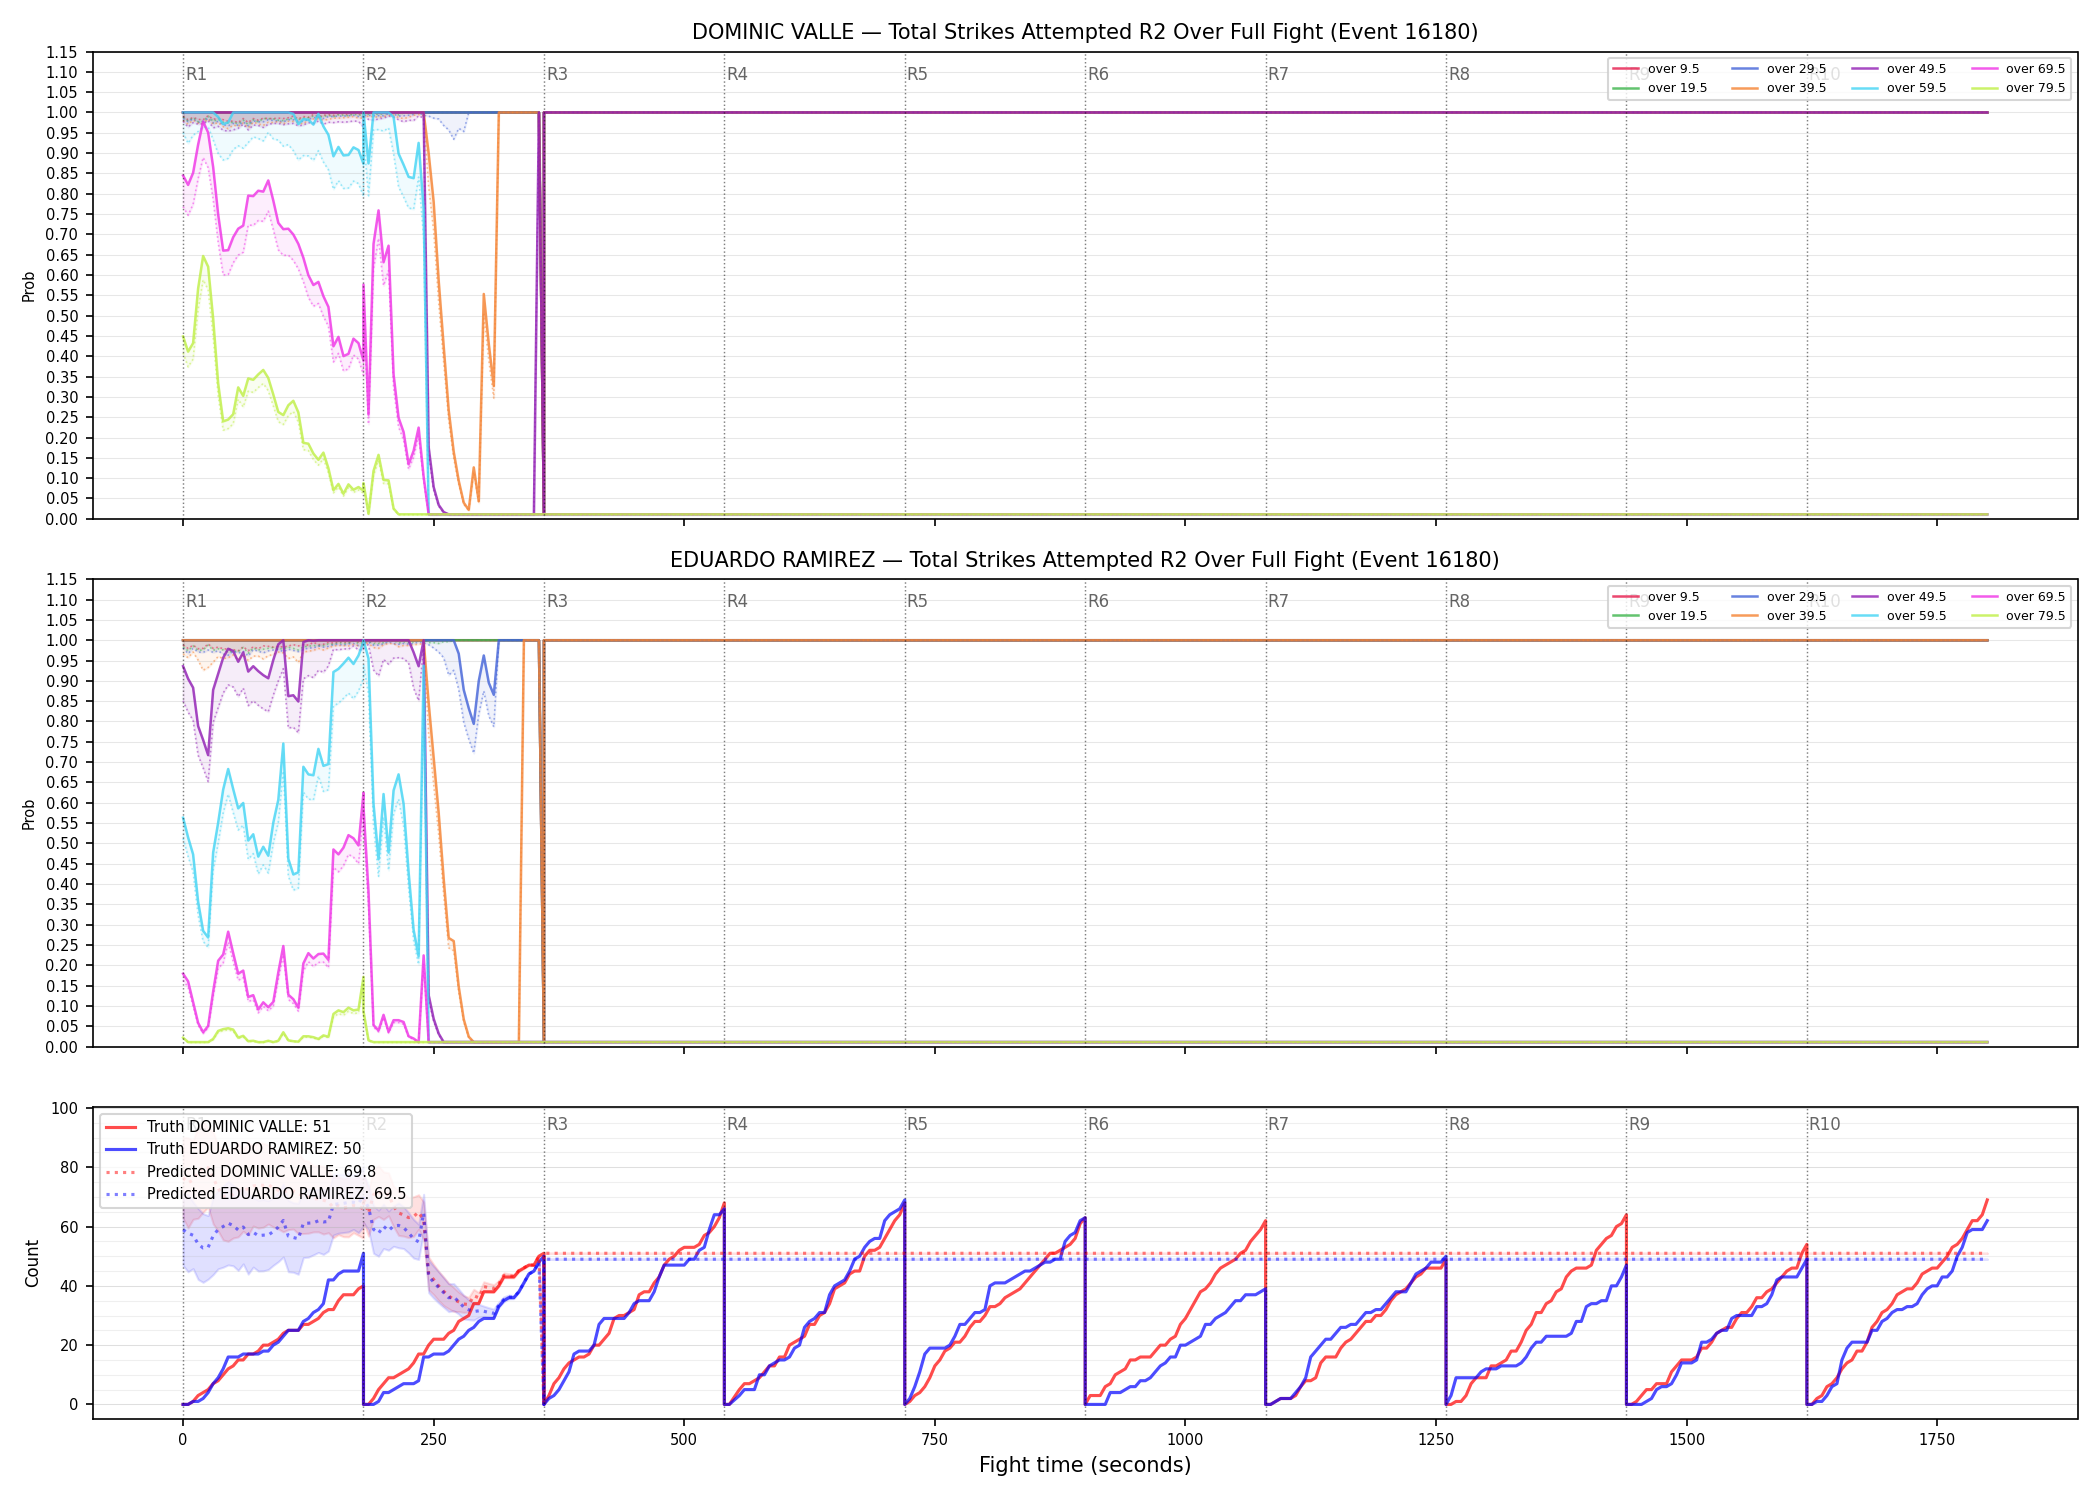Click 'over 39.5' legend entry in top chart

click(x=1779, y=88)
